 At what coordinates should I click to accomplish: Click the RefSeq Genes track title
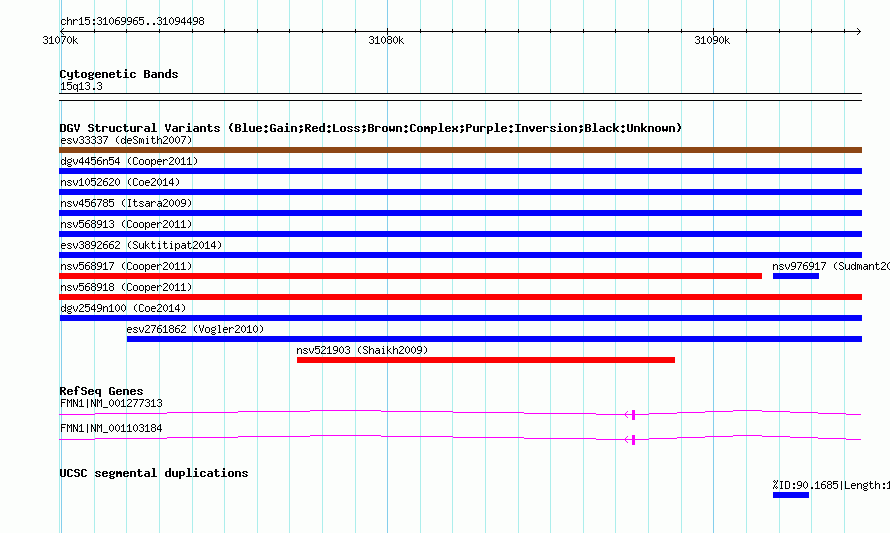pos(101,391)
